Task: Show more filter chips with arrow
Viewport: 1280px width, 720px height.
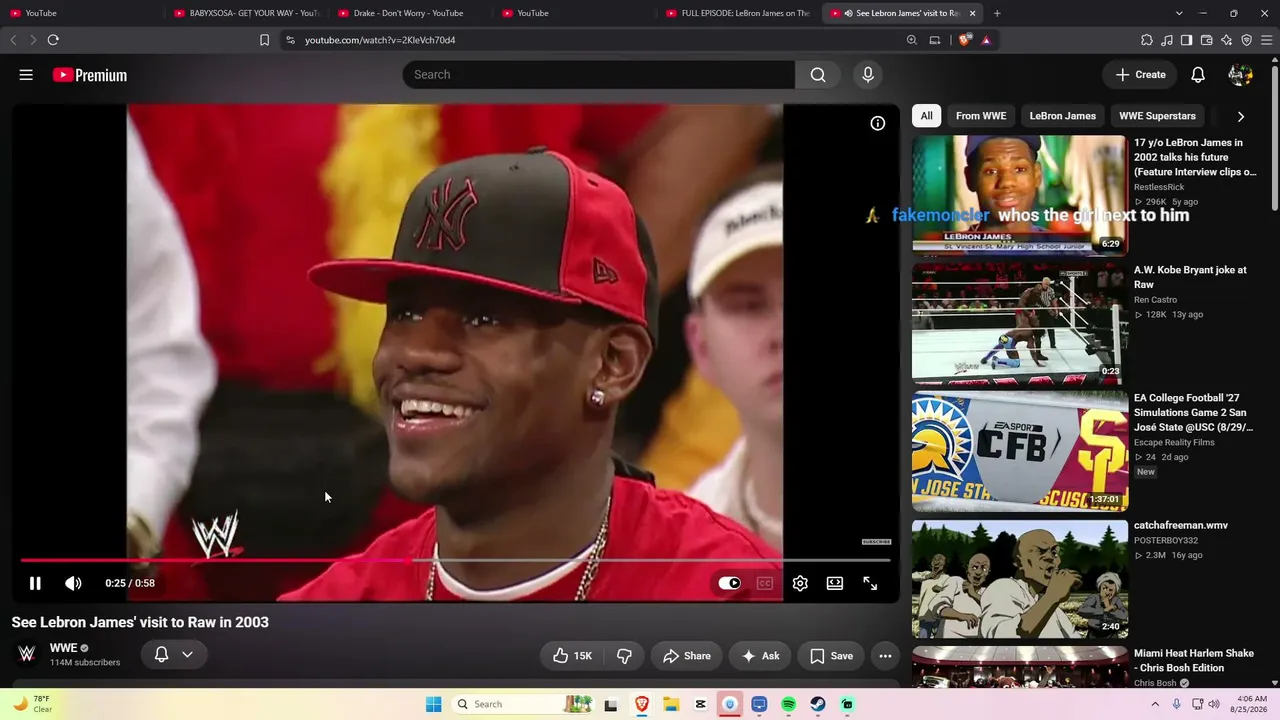Action: [x=1240, y=116]
